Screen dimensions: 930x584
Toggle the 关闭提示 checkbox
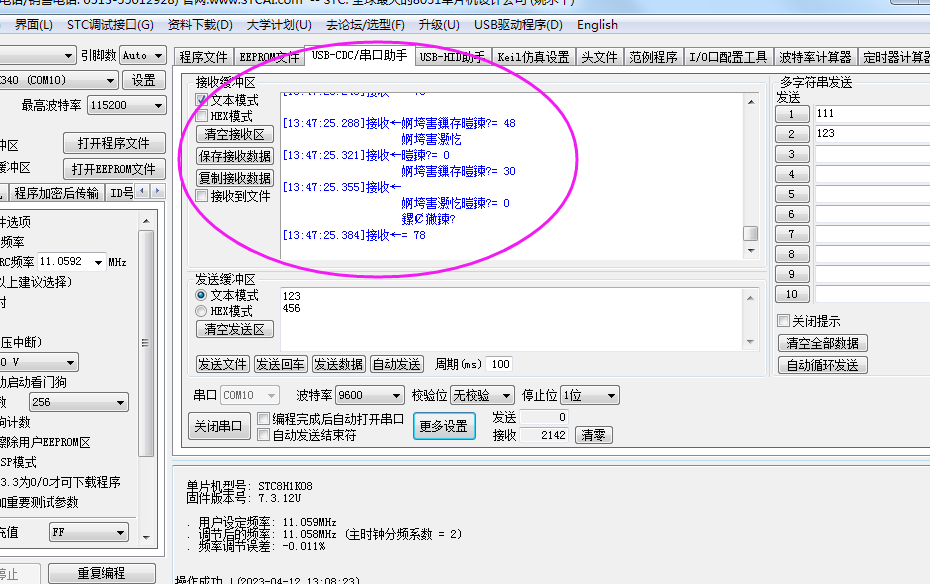point(784,321)
